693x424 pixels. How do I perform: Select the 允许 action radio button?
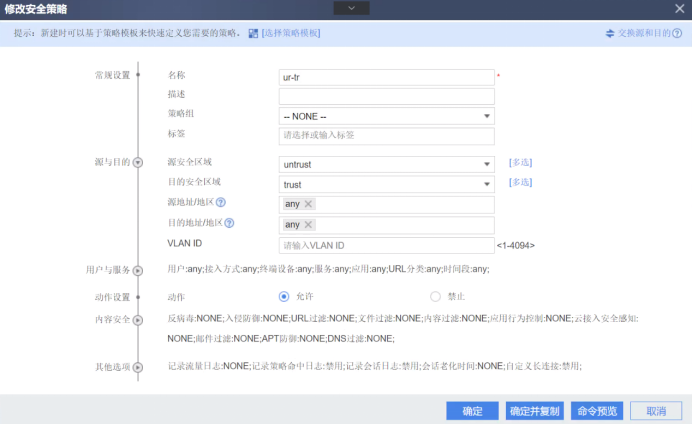point(284,297)
